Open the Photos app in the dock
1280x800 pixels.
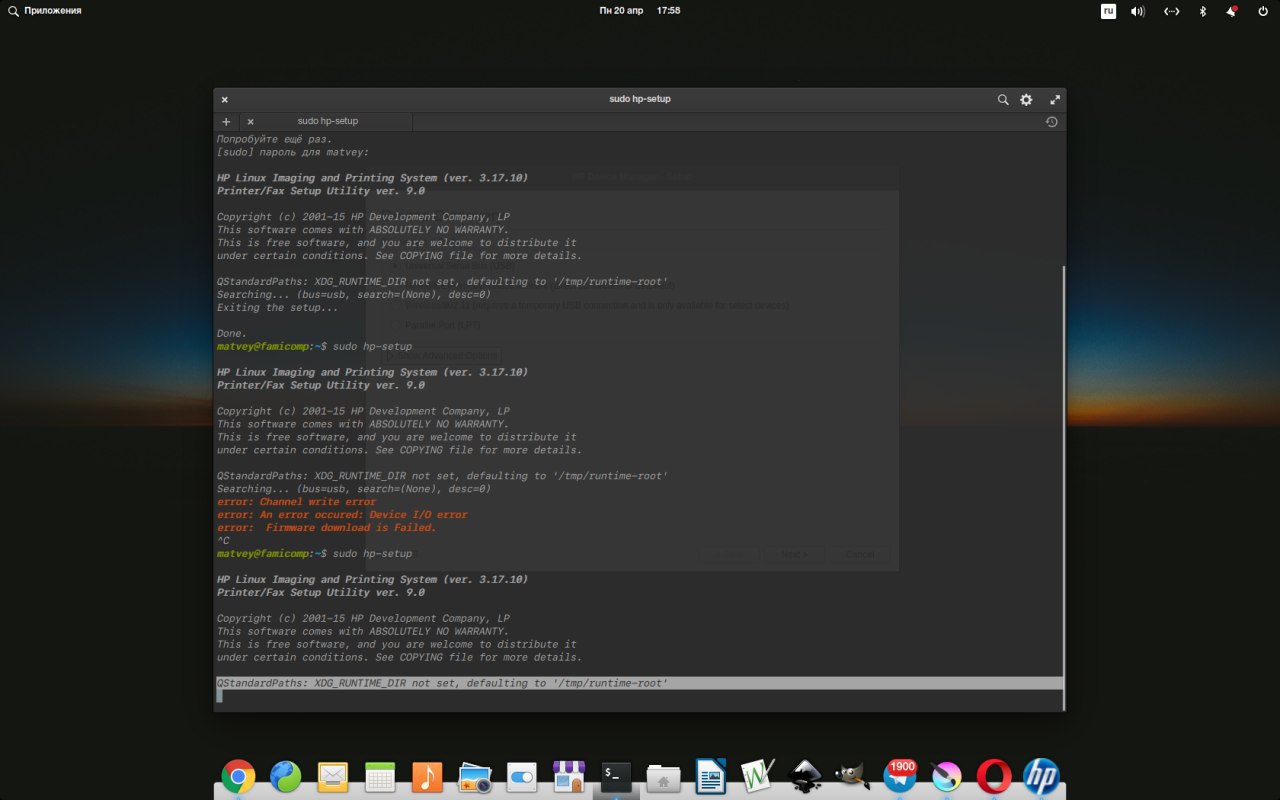coord(474,776)
